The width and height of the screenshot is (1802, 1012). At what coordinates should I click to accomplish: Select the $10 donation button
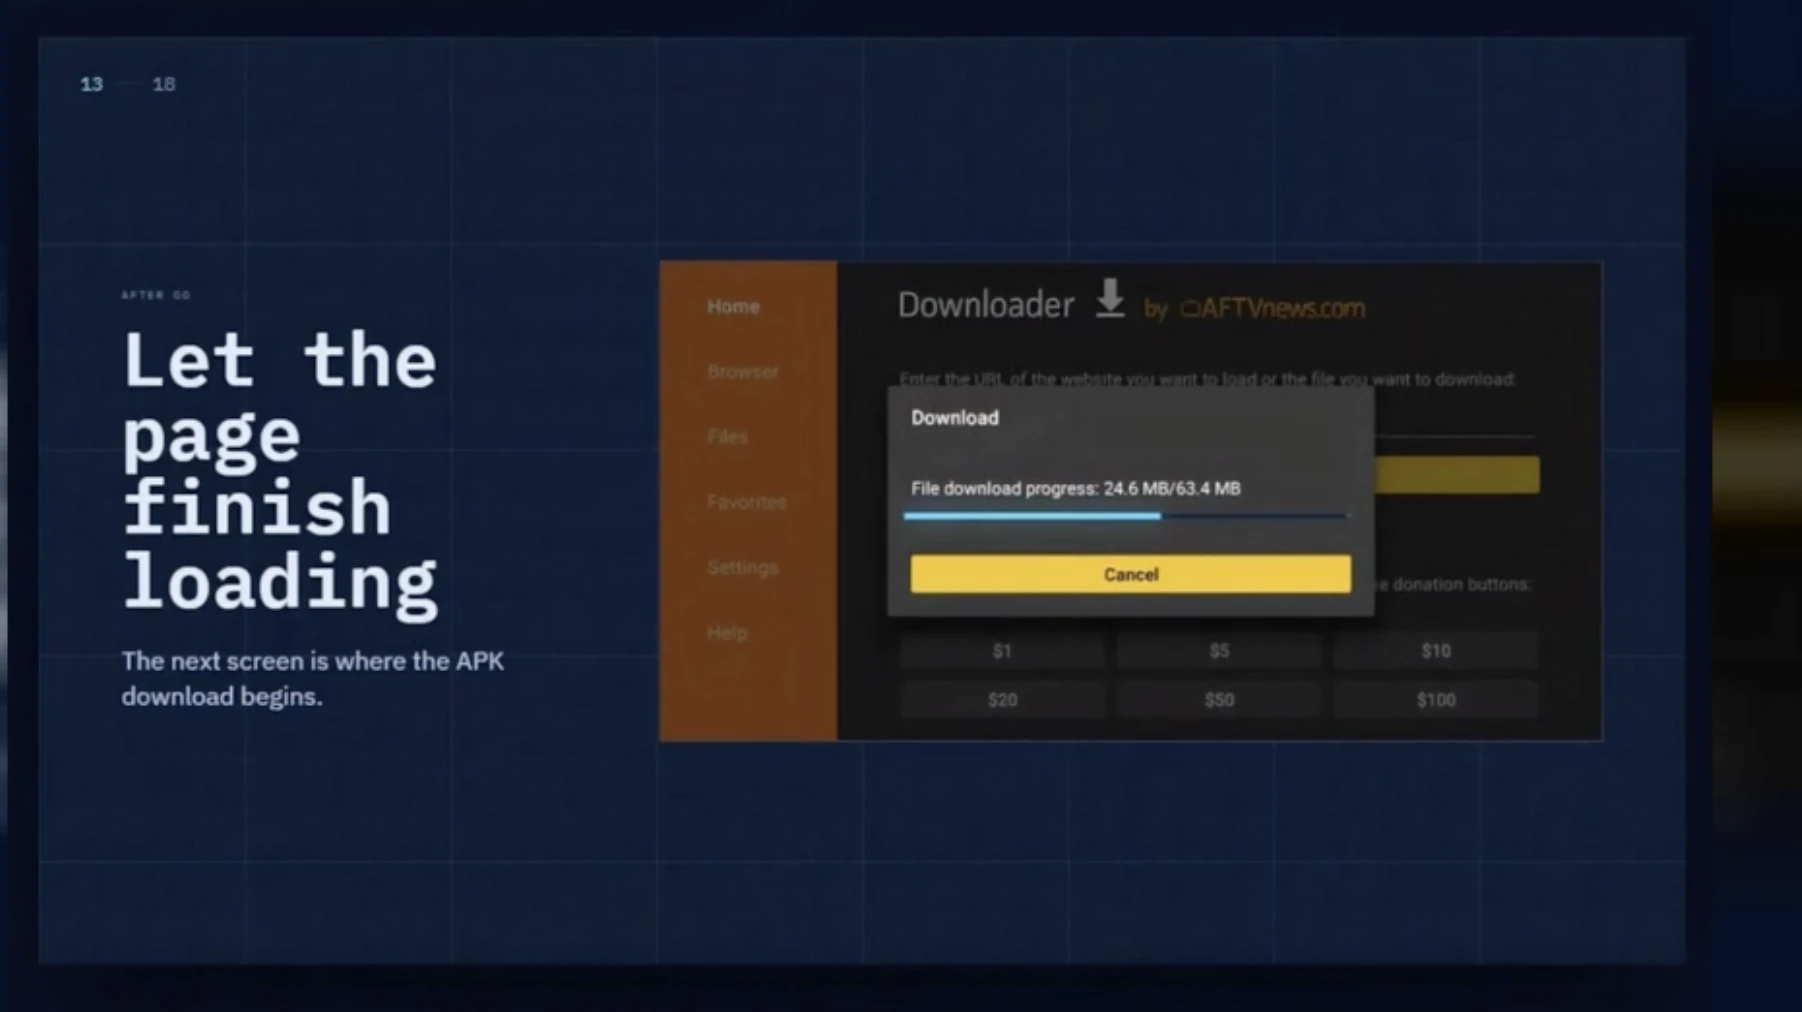tap(1435, 651)
